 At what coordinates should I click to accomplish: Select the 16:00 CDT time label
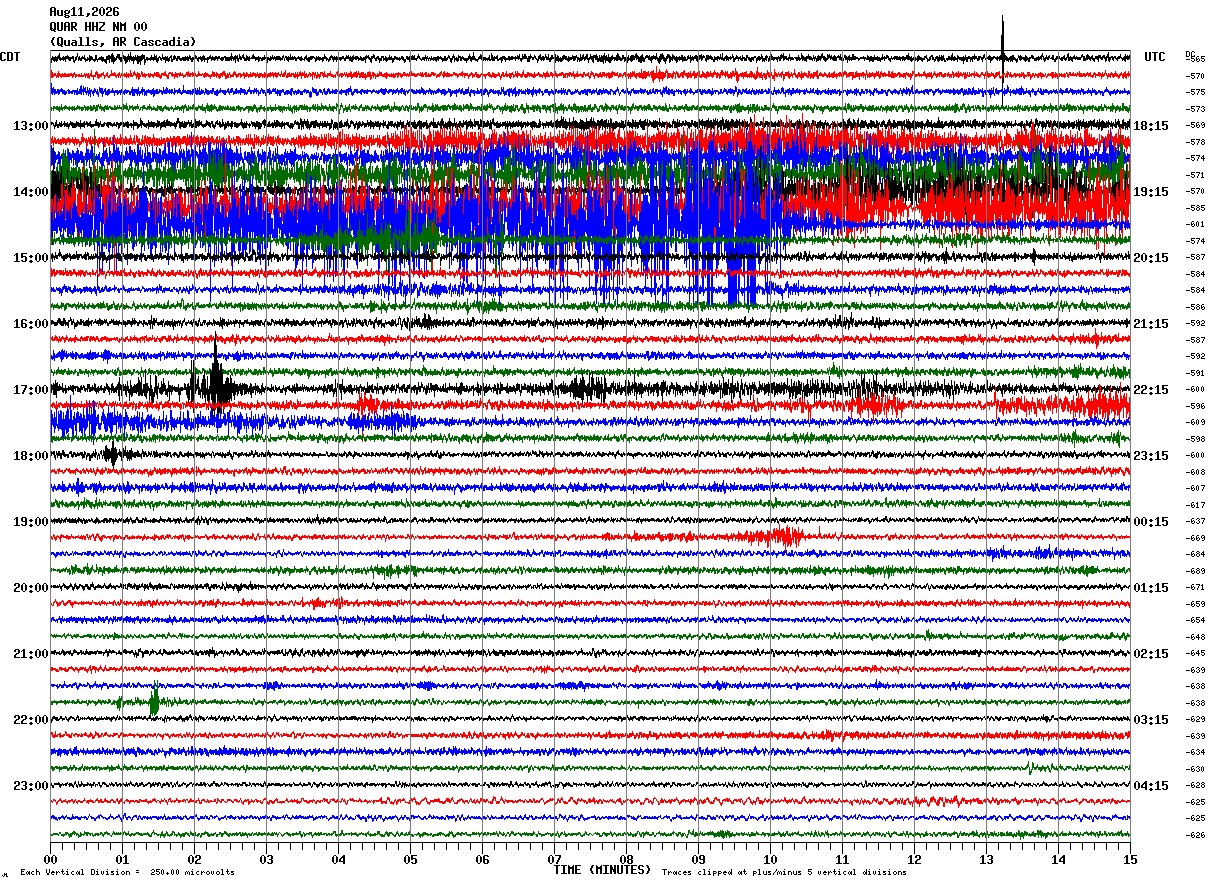(x=30, y=323)
